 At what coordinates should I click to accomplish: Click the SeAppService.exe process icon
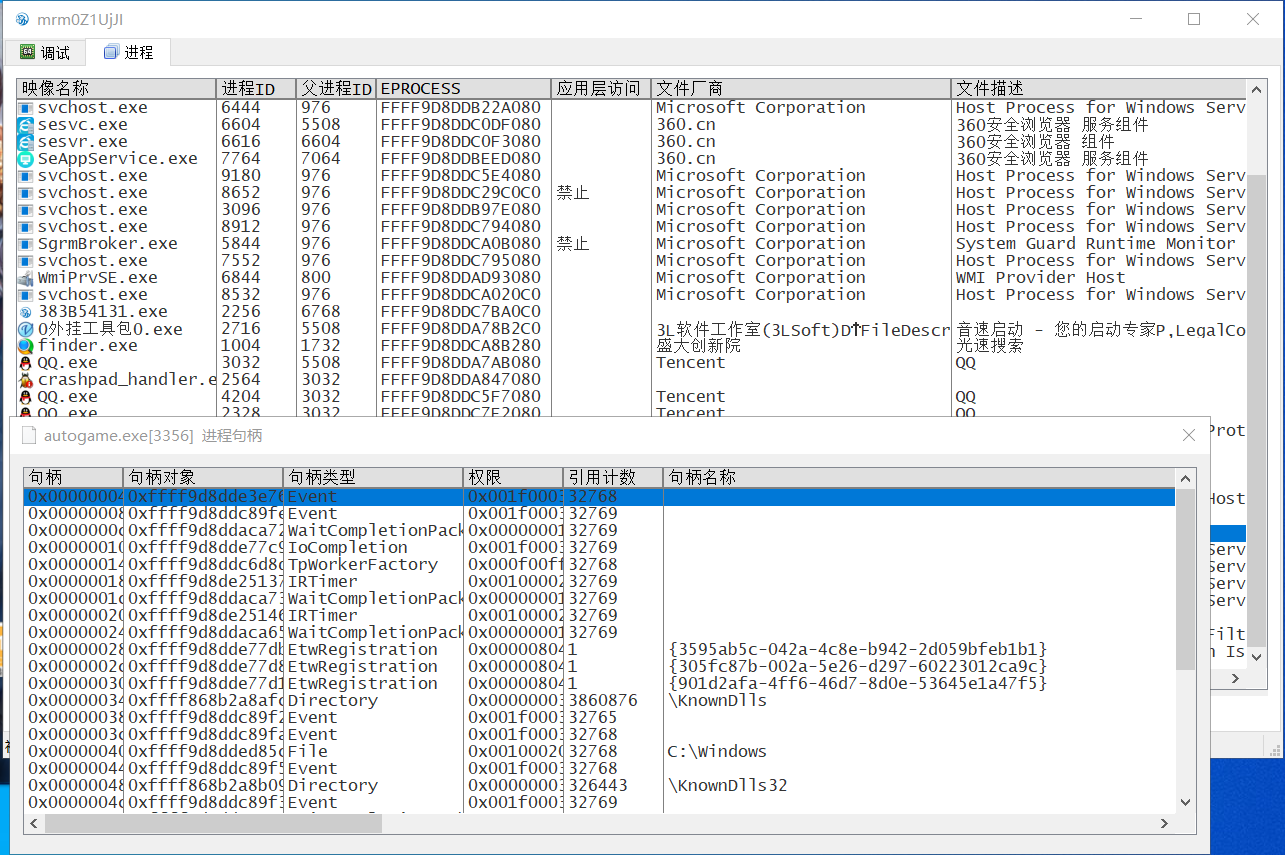[x=26, y=159]
